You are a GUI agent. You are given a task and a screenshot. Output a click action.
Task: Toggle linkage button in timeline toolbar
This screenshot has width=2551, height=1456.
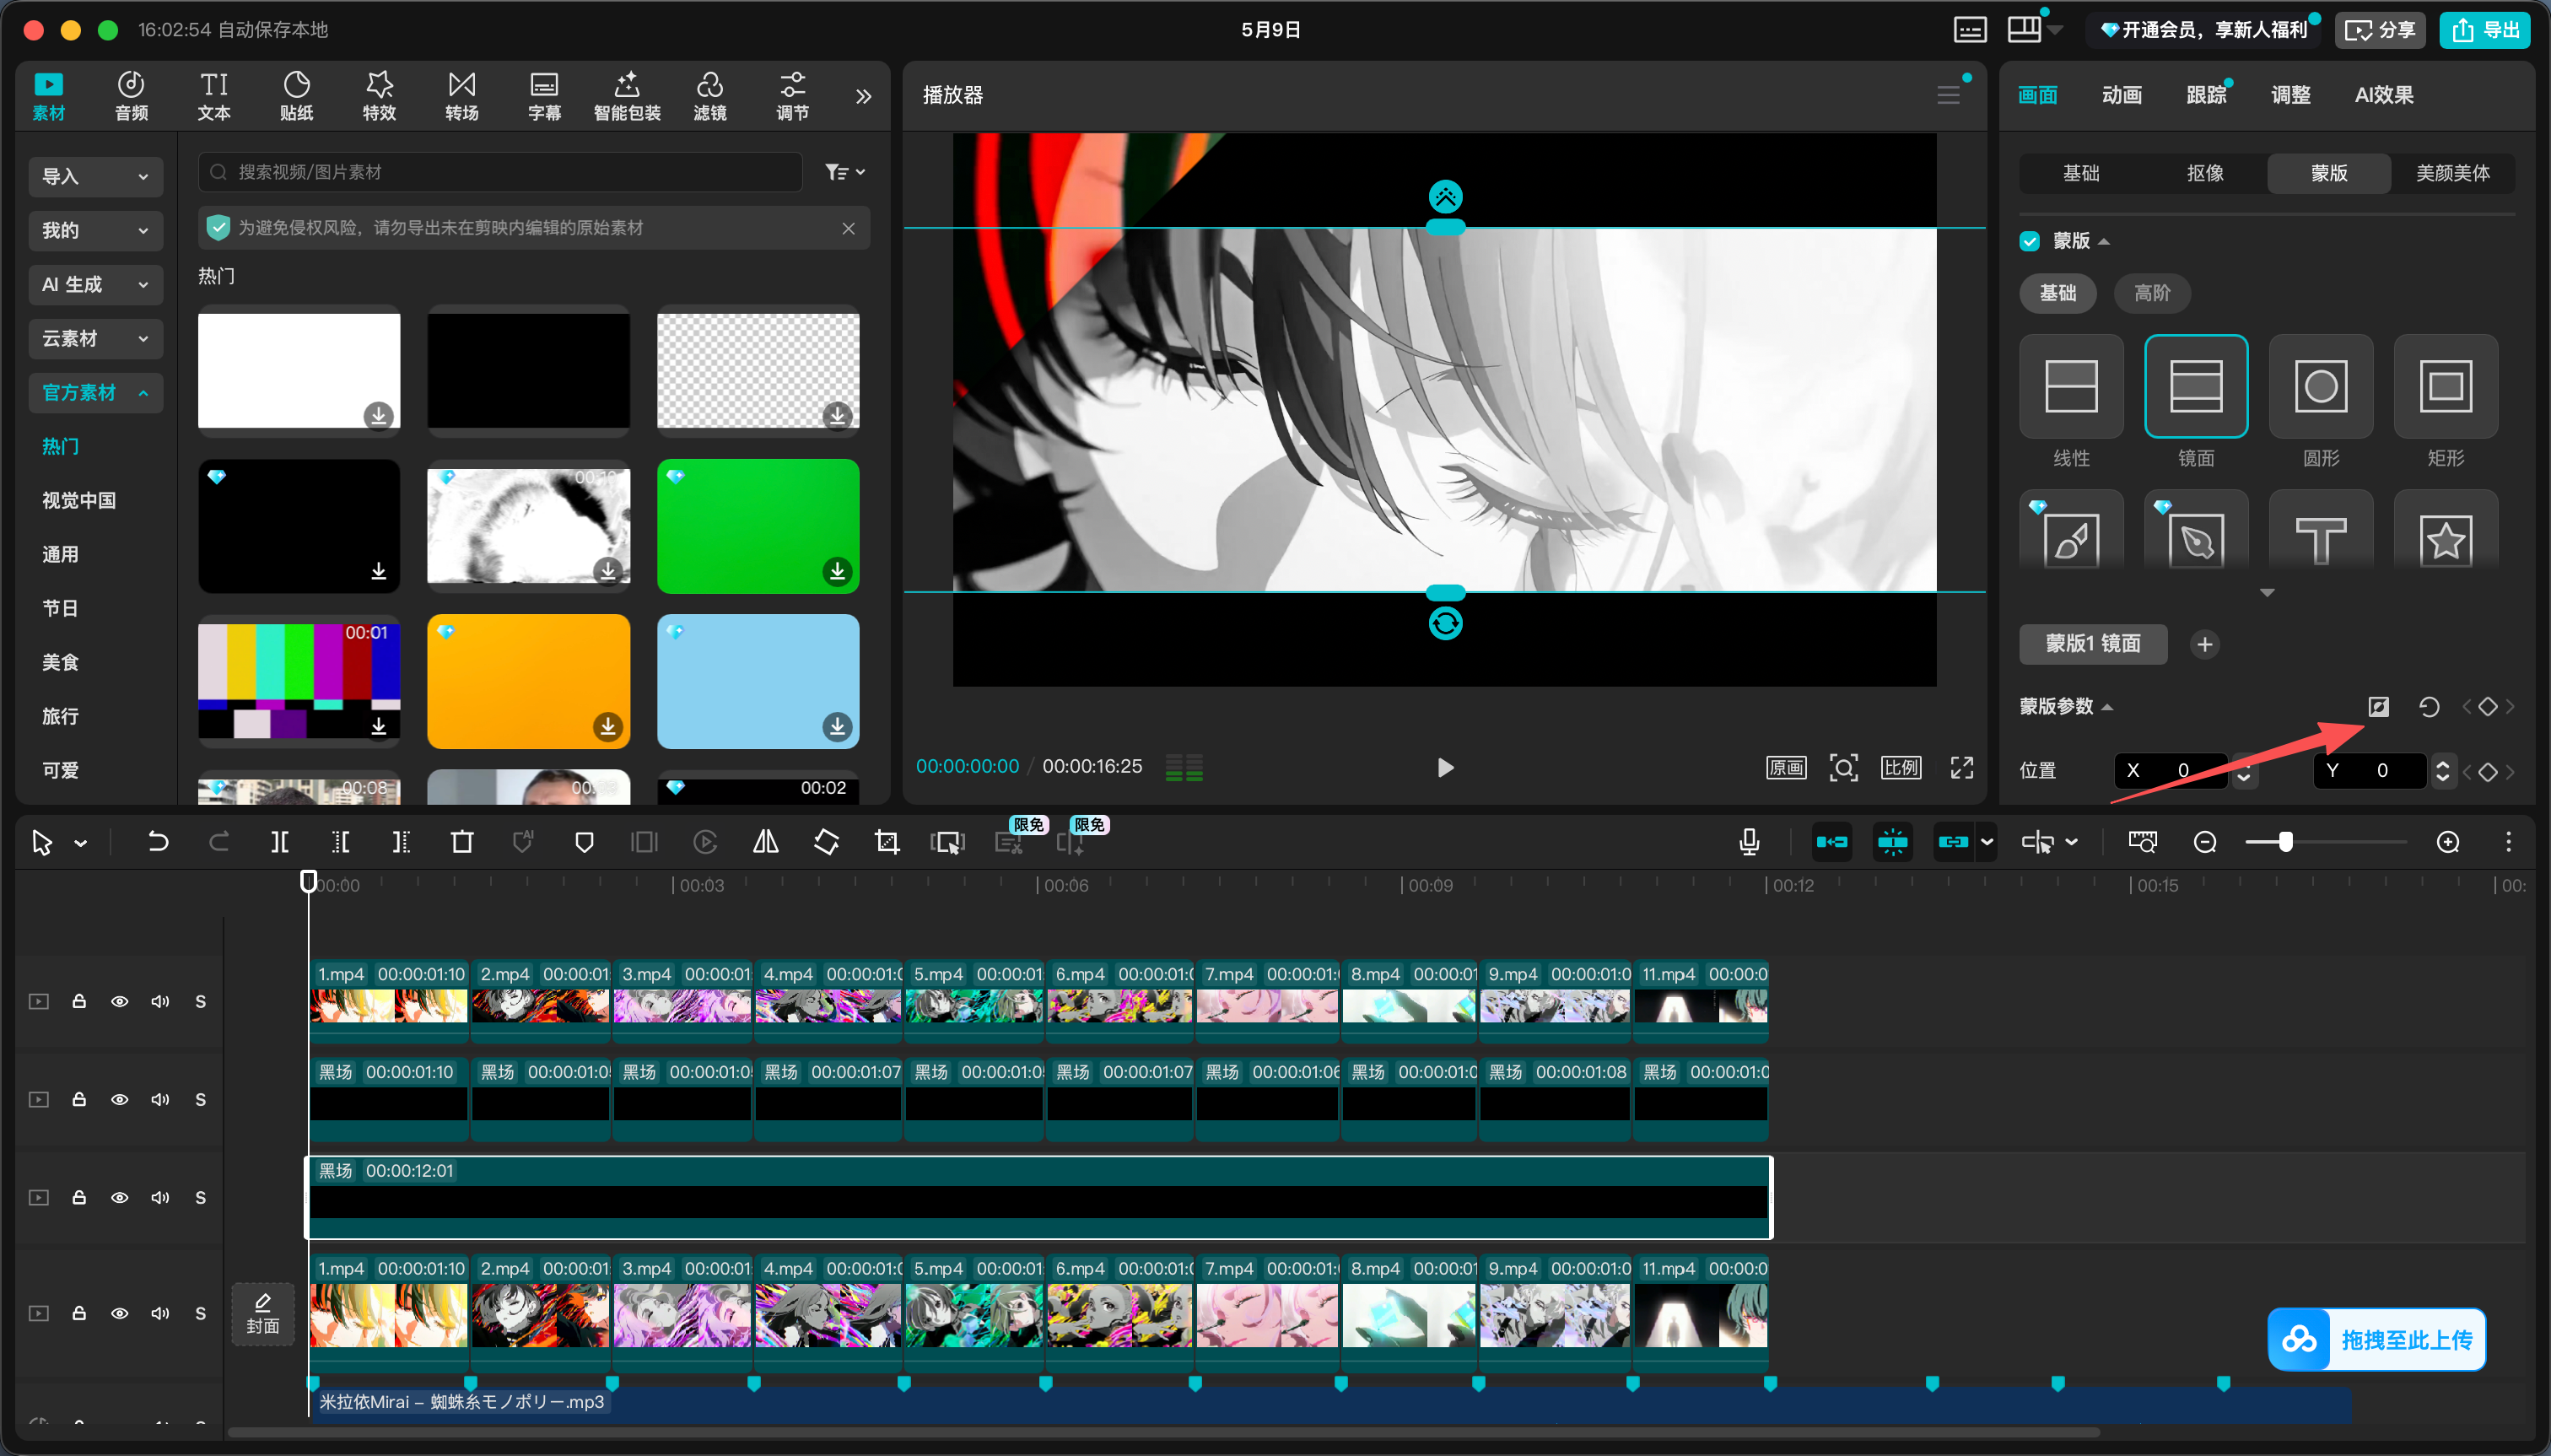pyautogui.click(x=1954, y=842)
